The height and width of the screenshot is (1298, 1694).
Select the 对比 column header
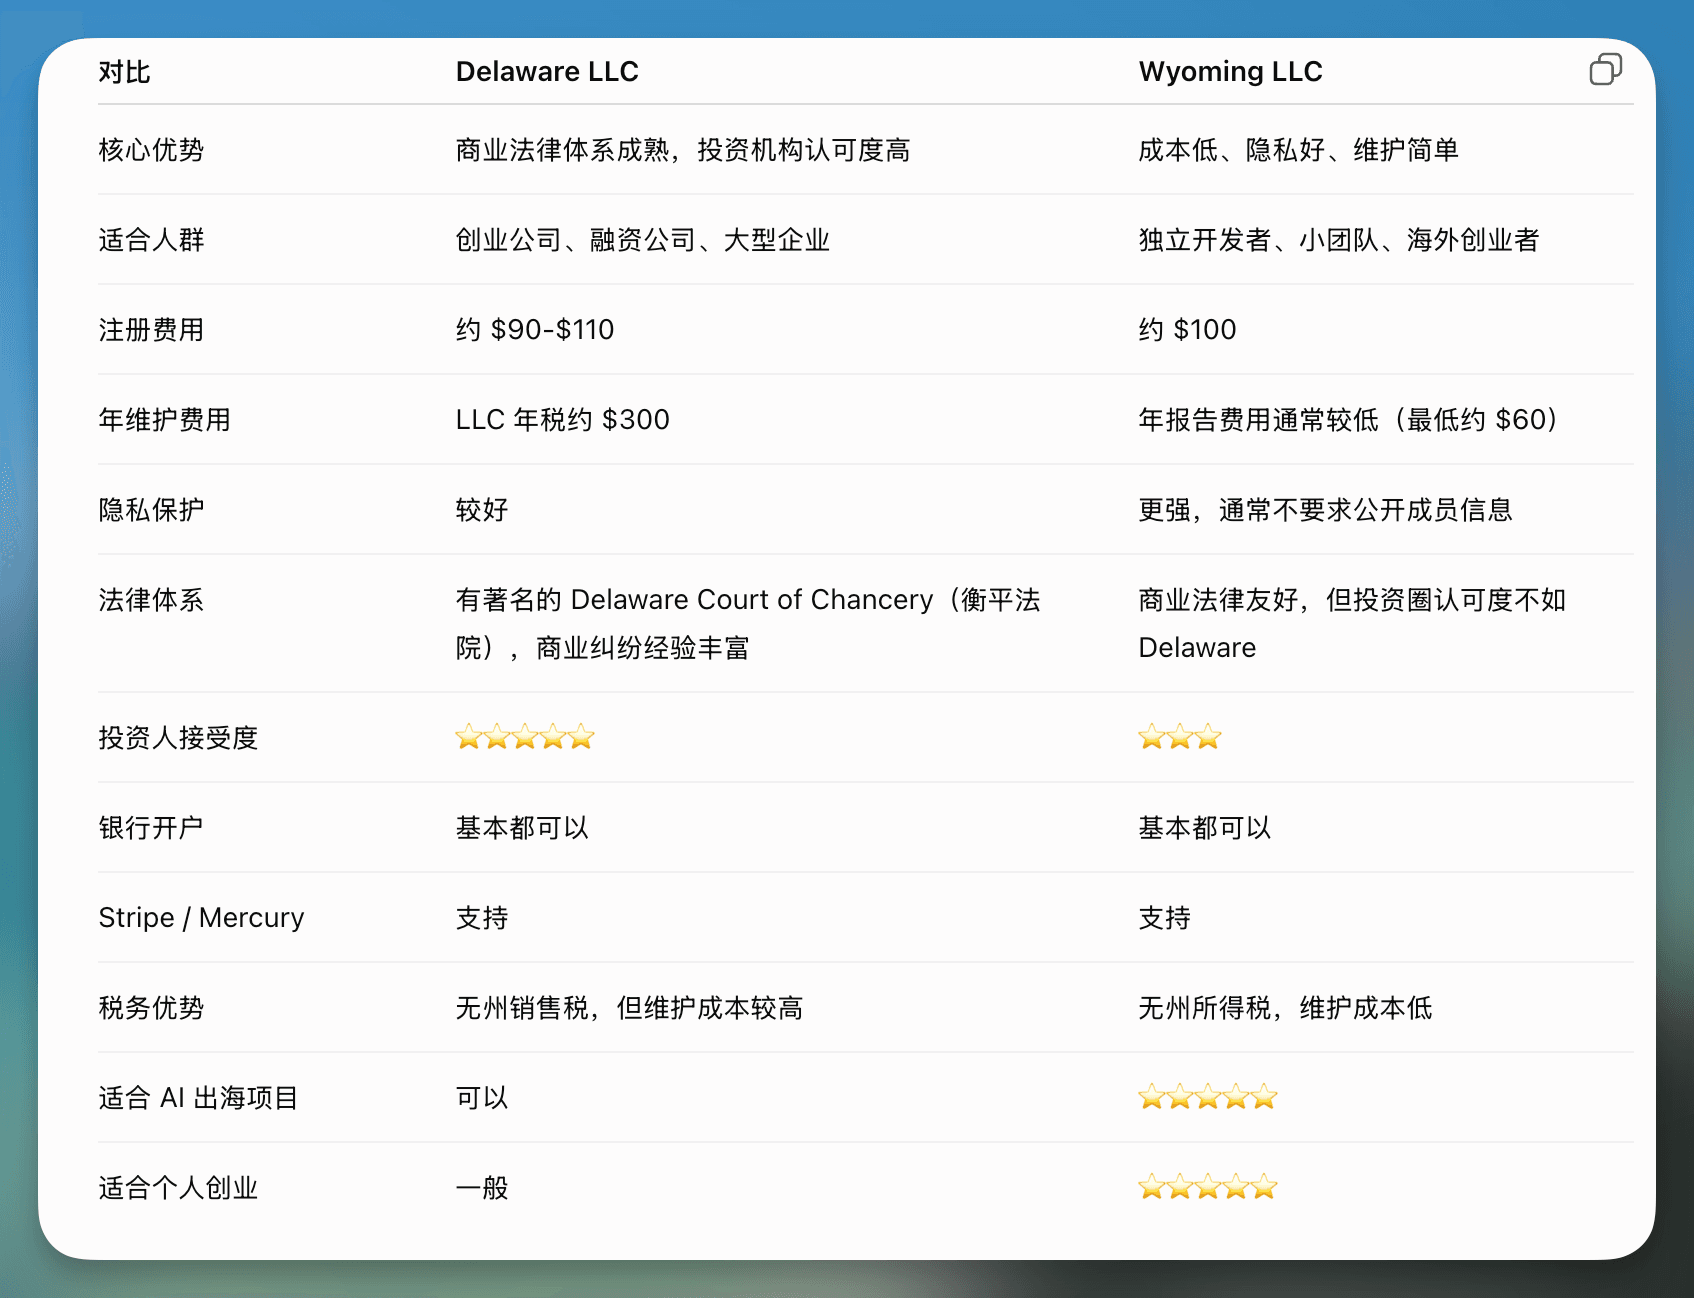pos(124,72)
